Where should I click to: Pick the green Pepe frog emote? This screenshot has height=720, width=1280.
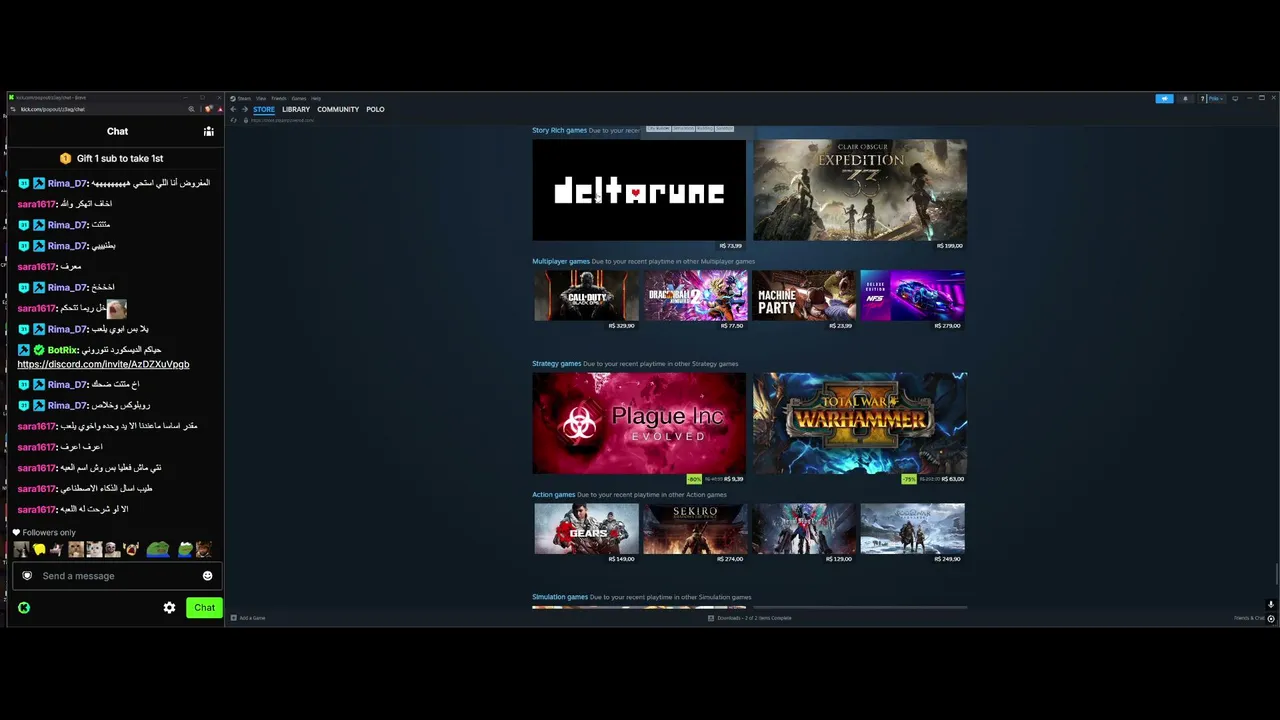157,549
